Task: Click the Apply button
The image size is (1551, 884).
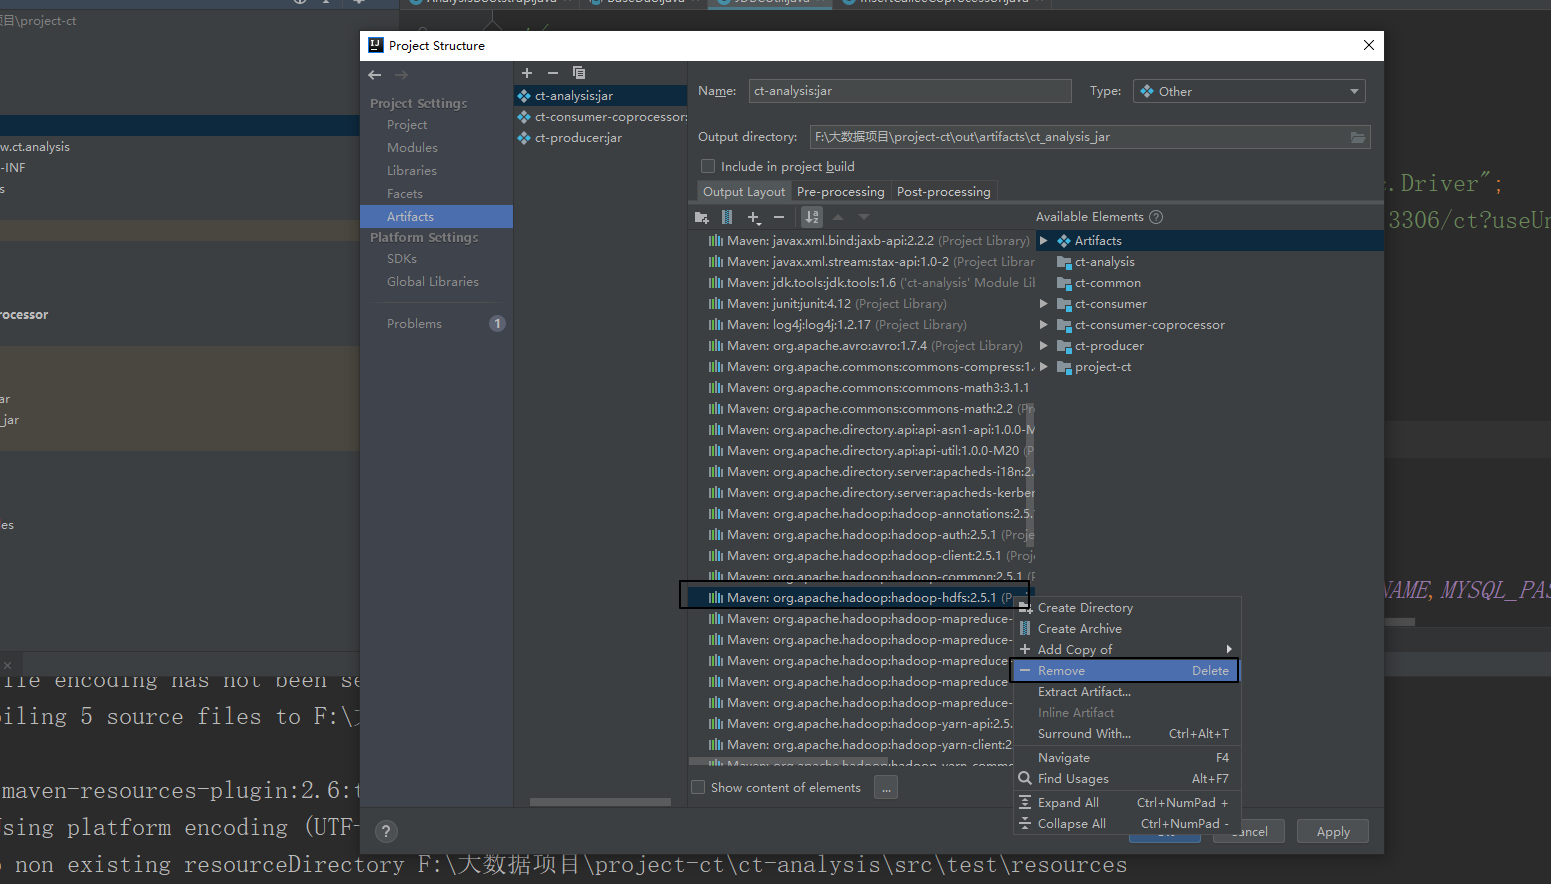Action: pos(1332,831)
